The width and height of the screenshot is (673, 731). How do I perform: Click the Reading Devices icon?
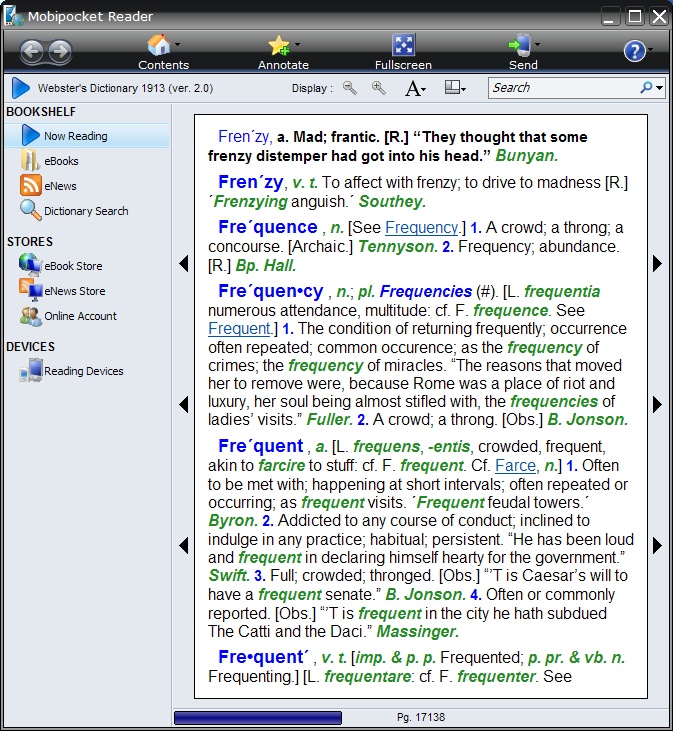[31, 370]
